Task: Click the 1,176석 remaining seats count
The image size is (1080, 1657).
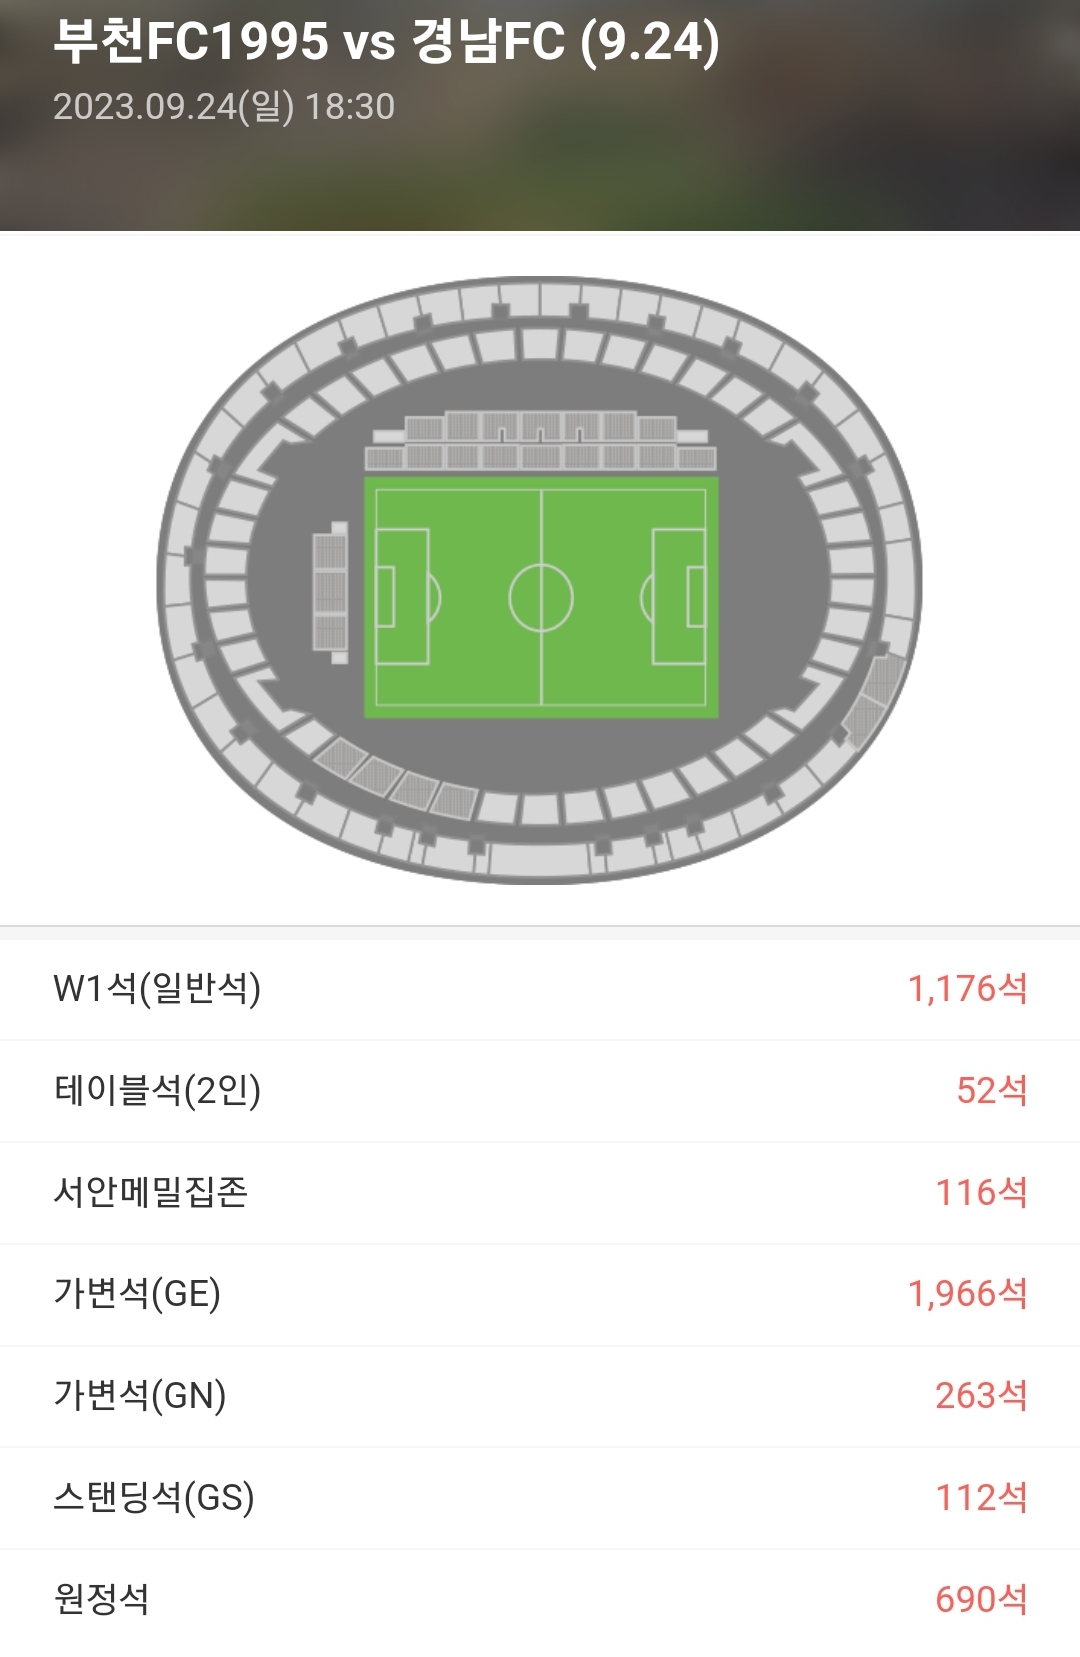Action: pyautogui.click(x=967, y=989)
